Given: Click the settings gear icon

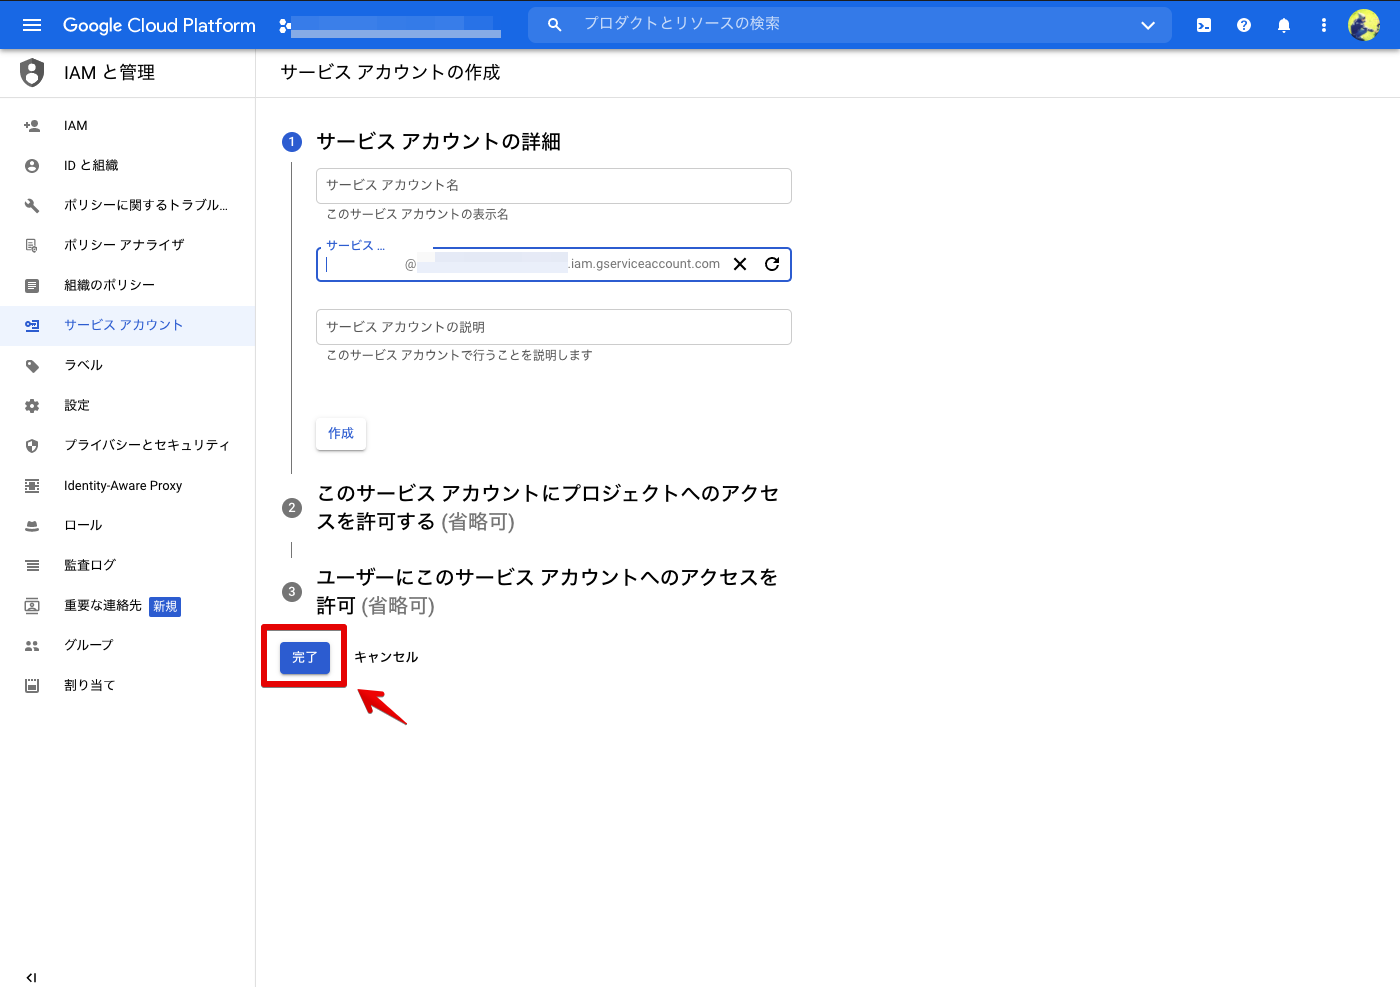Looking at the screenshot, I should (32, 406).
